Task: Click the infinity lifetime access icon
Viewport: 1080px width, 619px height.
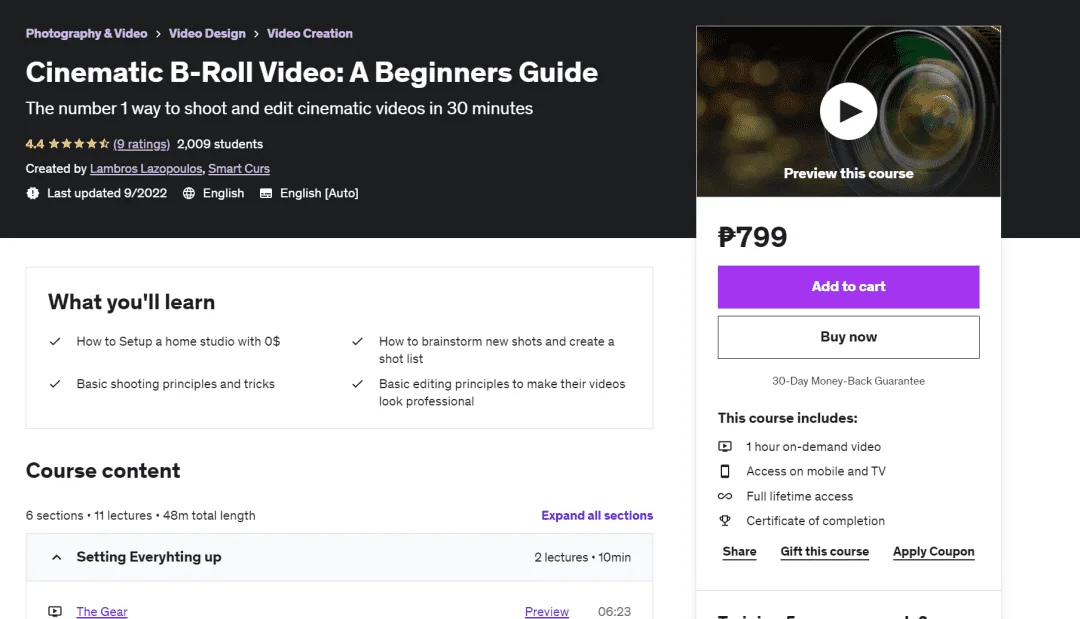Action: click(x=725, y=496)
